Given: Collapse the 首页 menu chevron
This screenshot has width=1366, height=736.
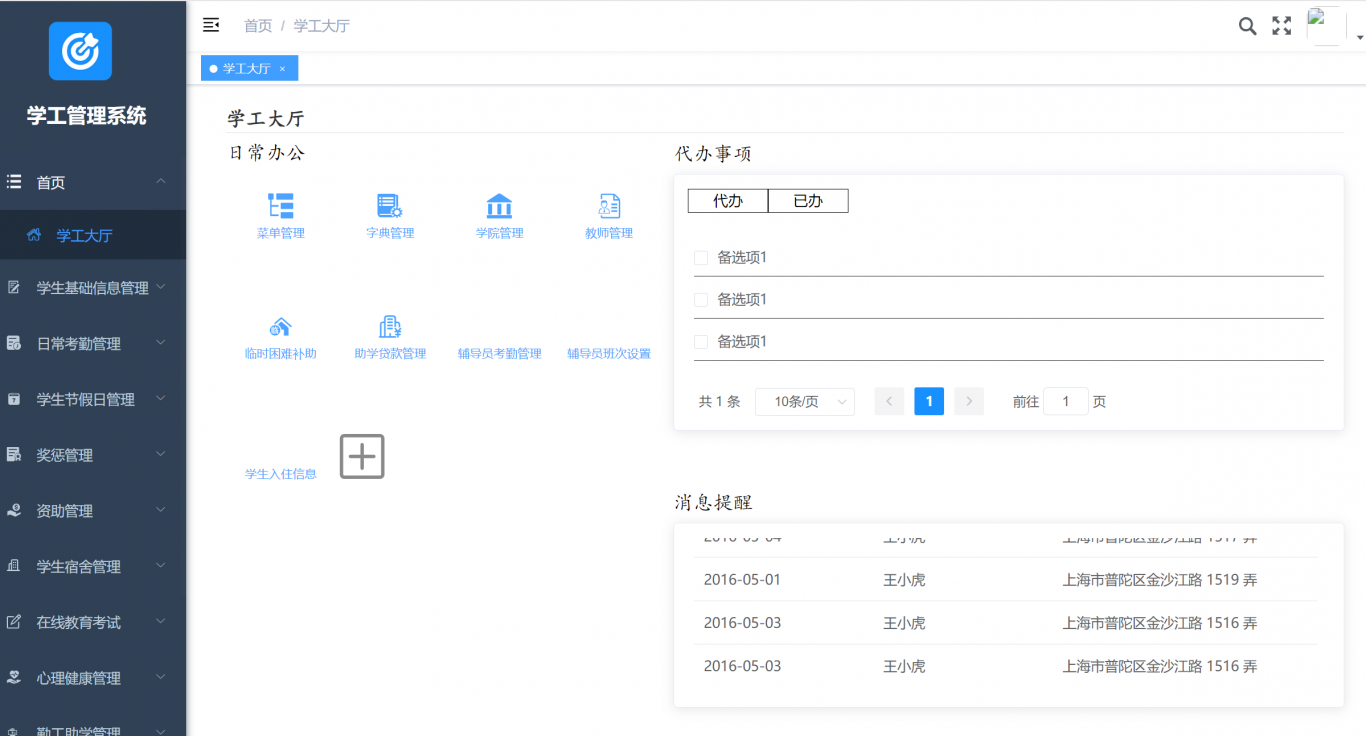Looking at the screenshot, I should click(x=161, y=181).
